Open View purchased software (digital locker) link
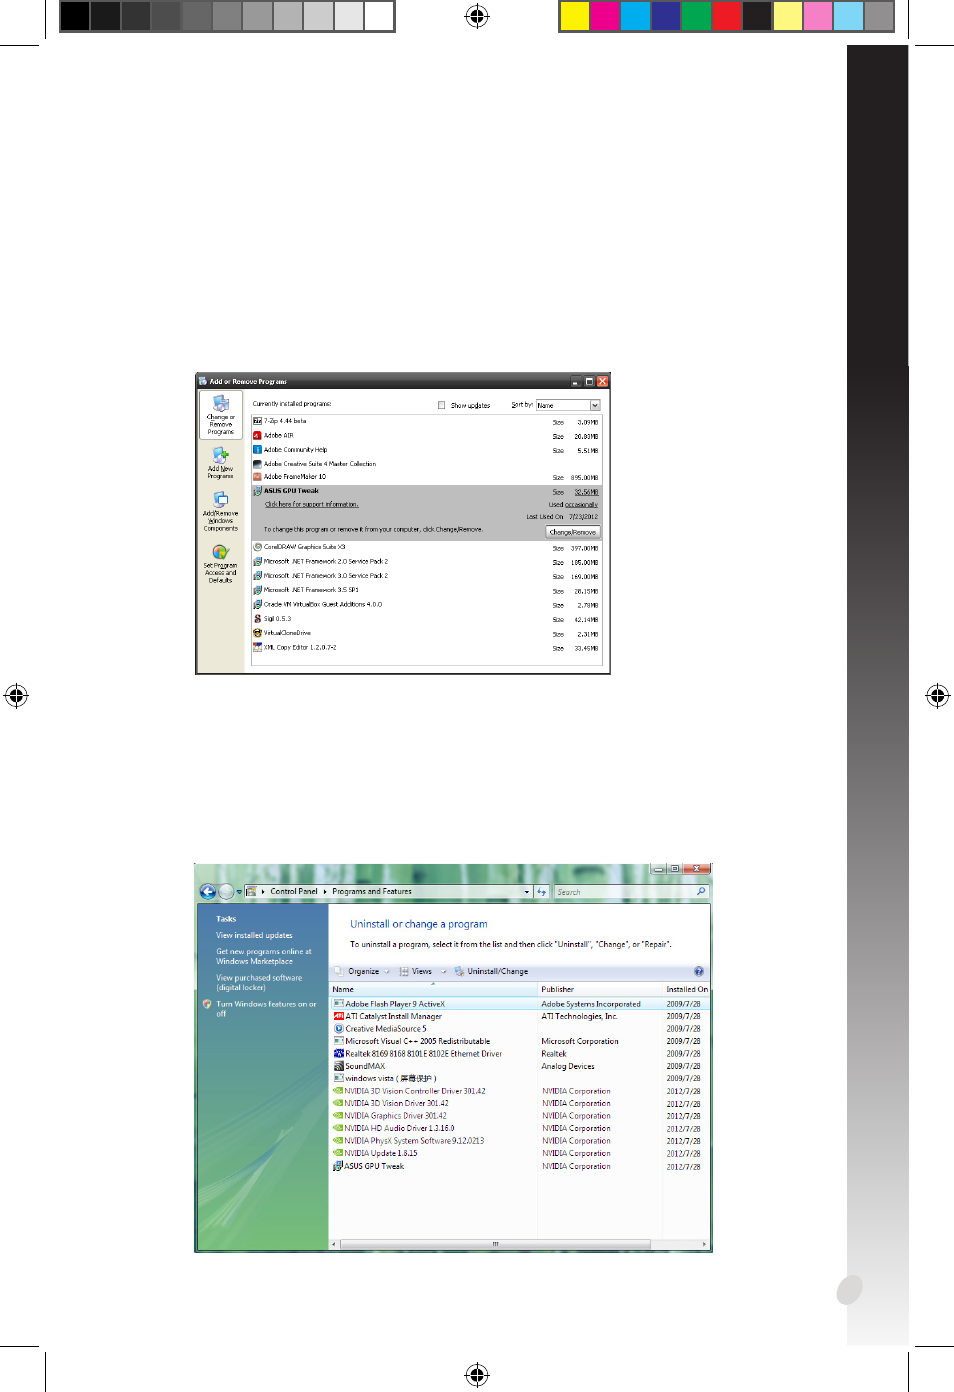This screenshot has width=954, height=1392. coord(259,982)
